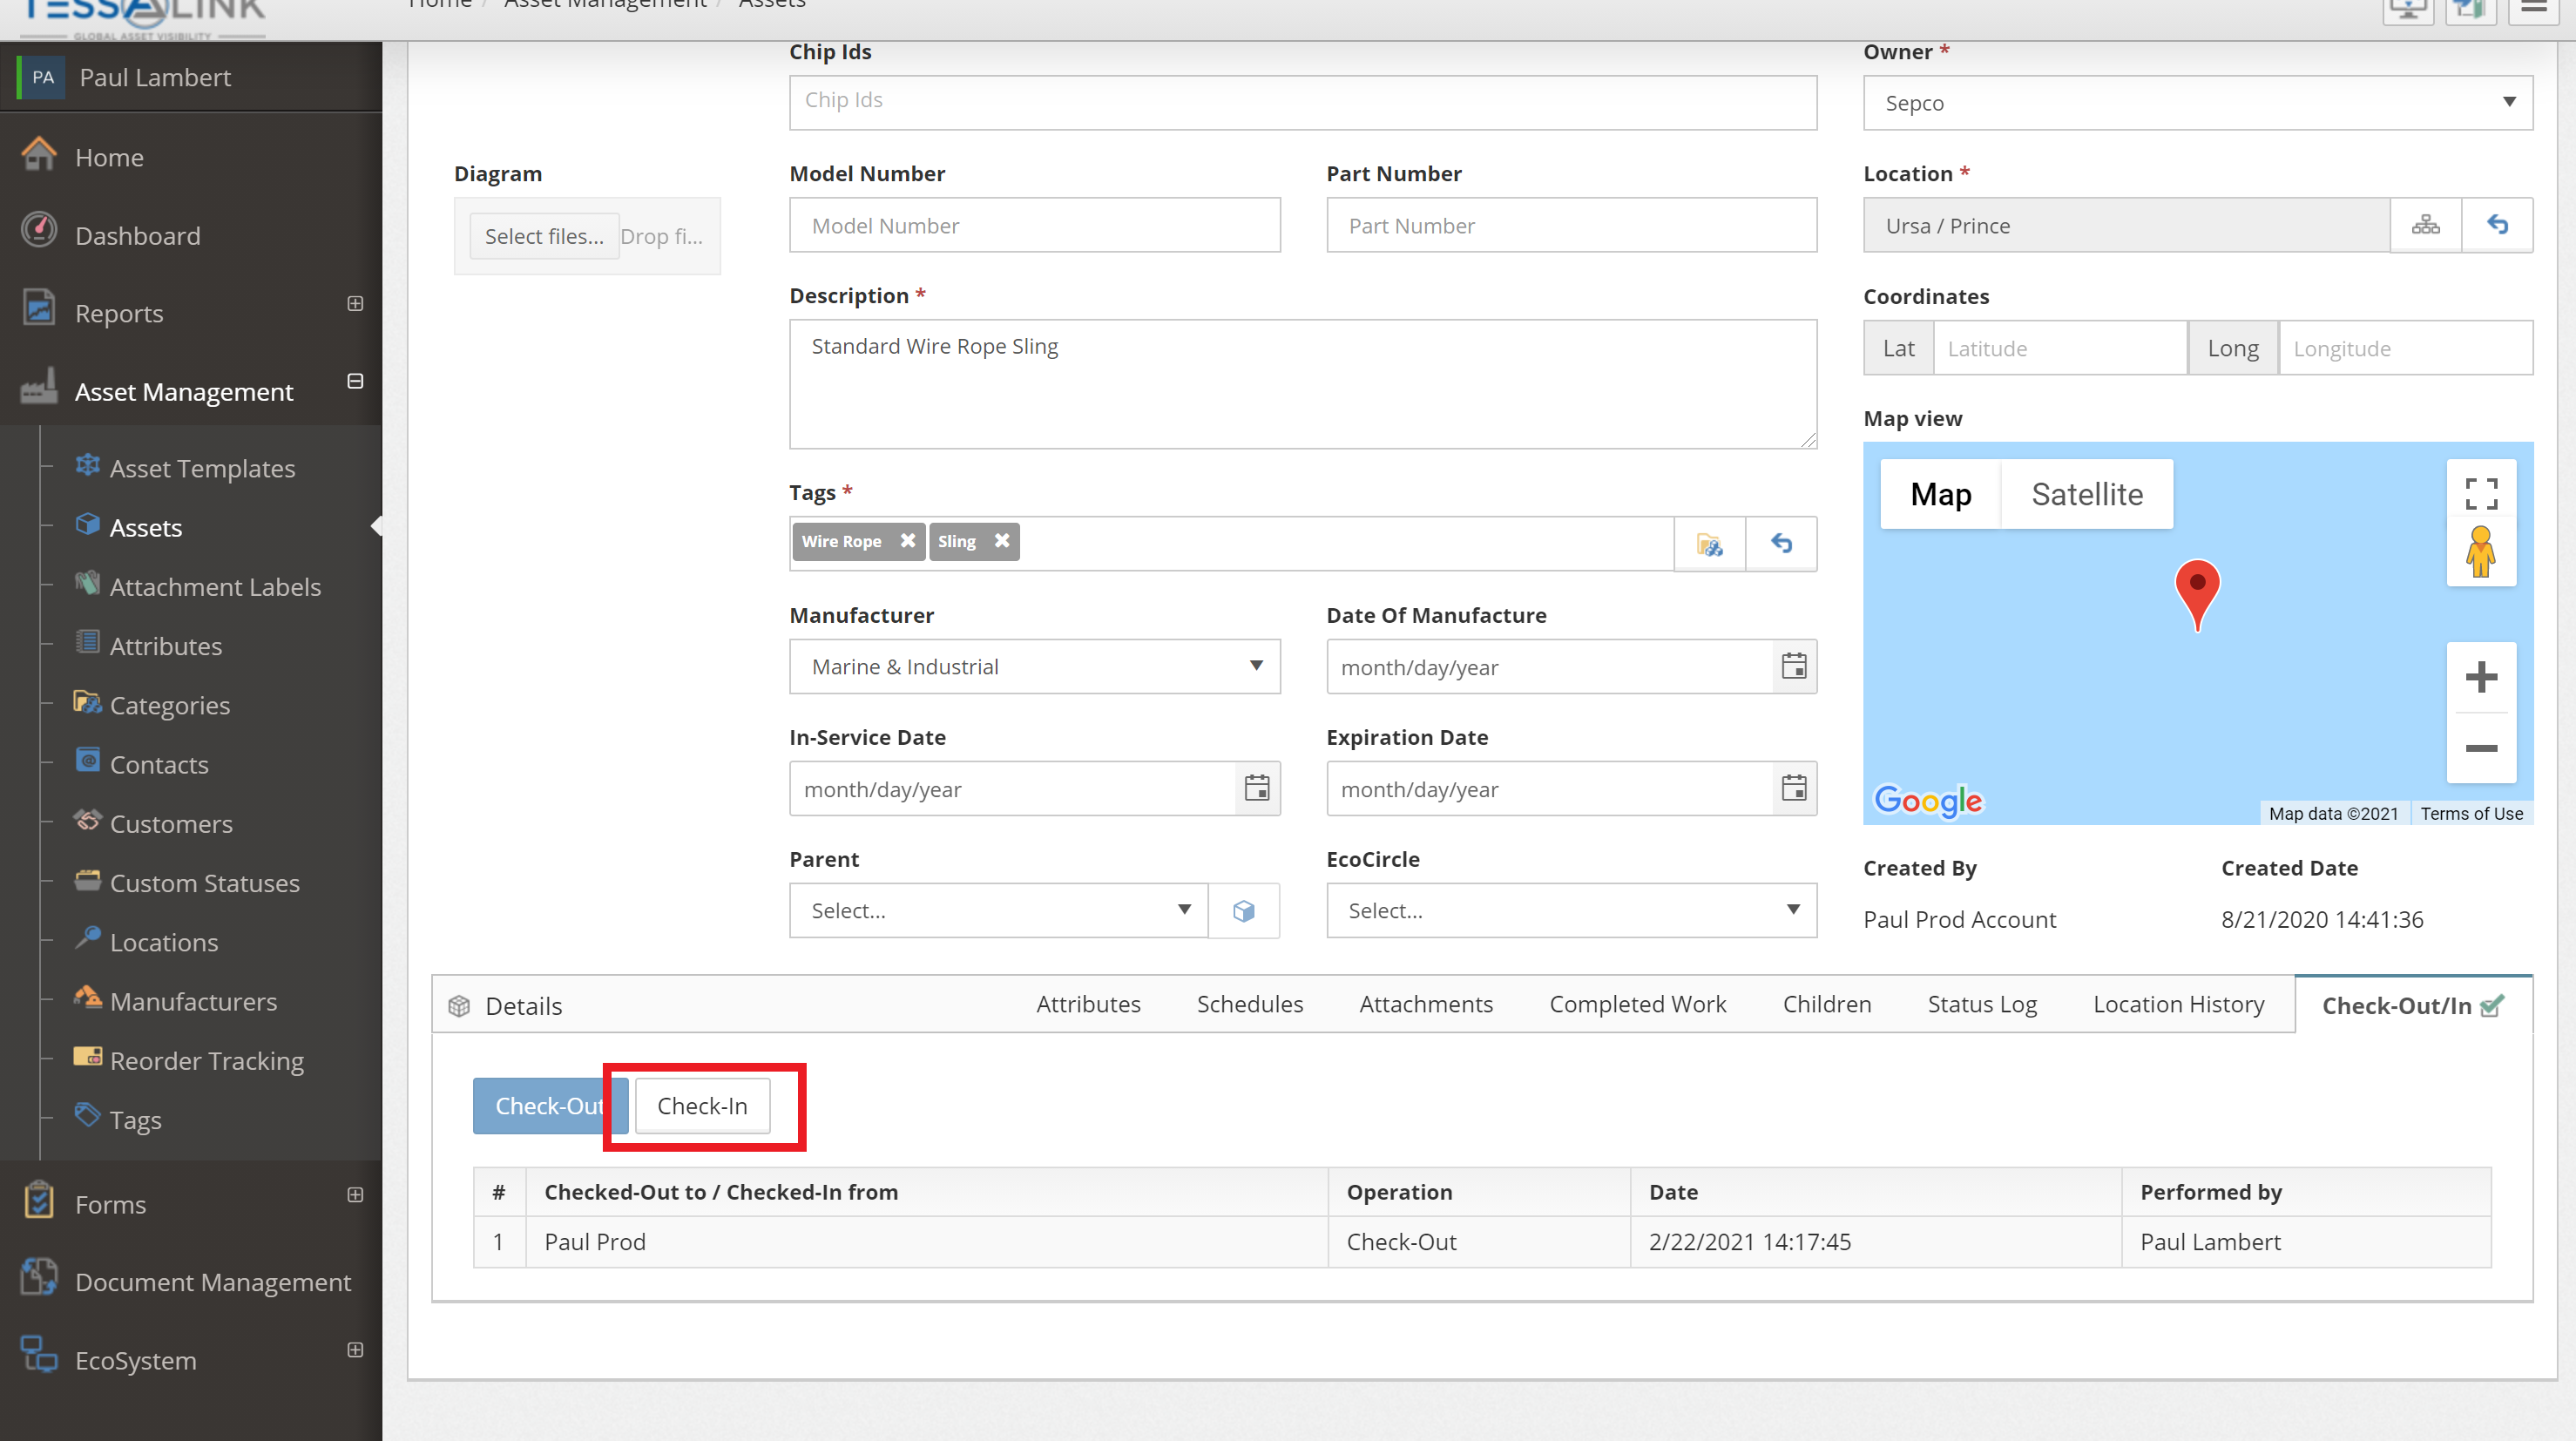Click Select files for Diagram
2576x1441 pixels.
tap(544, 236)
